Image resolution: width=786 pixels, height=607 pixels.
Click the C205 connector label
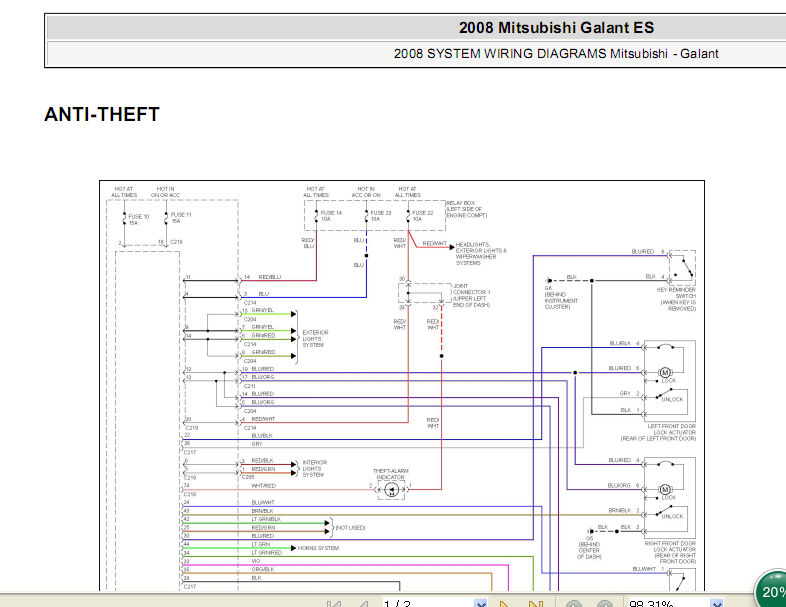point(248,477)
